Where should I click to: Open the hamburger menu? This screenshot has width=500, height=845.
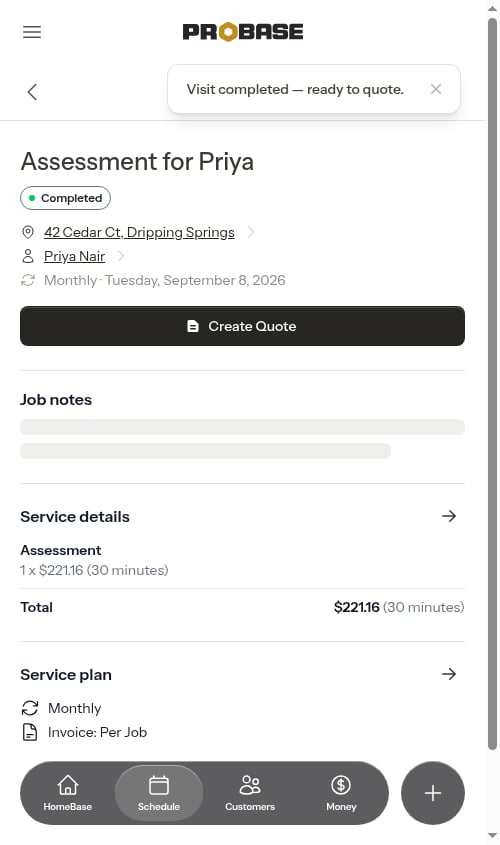[x=32, y=32]
